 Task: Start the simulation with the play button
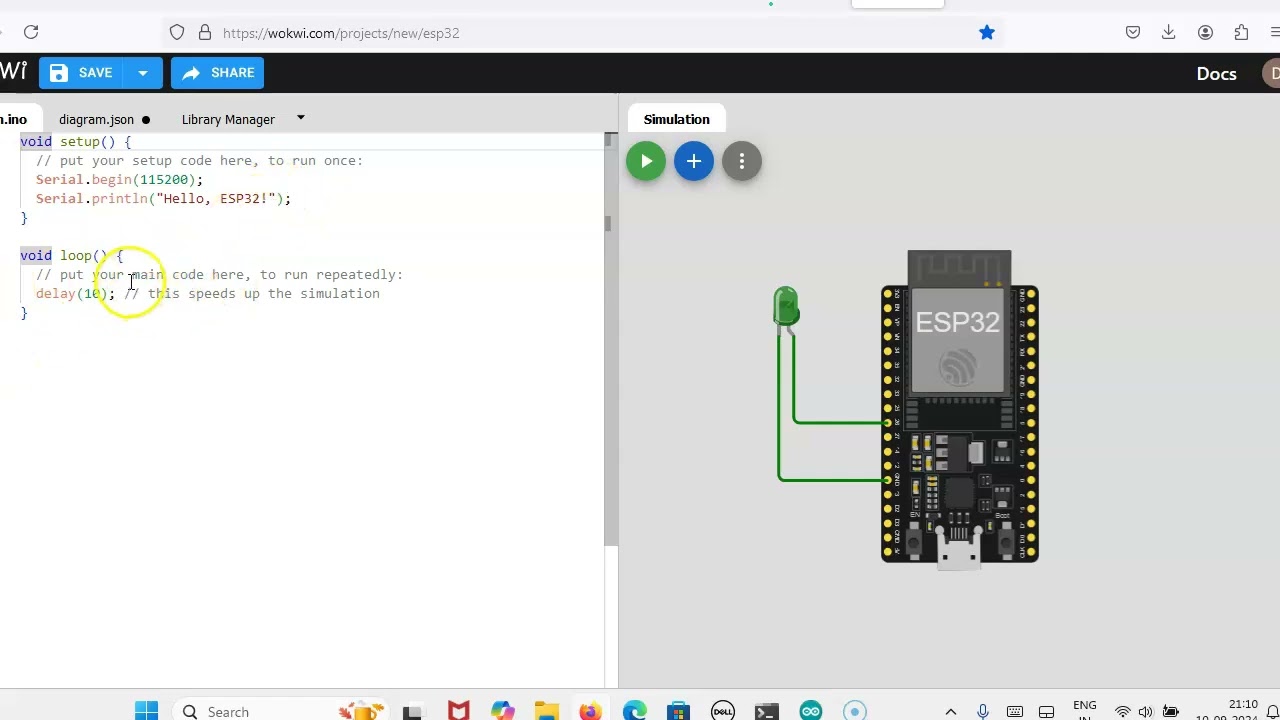click(646, 161)
